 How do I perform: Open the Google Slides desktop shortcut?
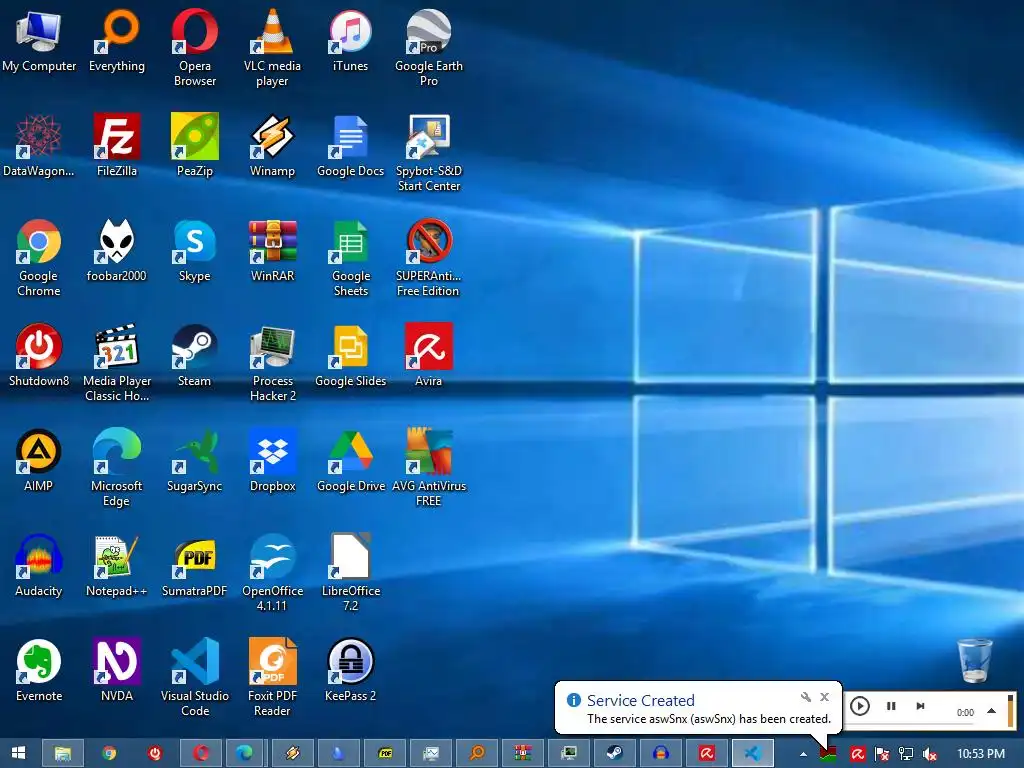coord(351,355)
